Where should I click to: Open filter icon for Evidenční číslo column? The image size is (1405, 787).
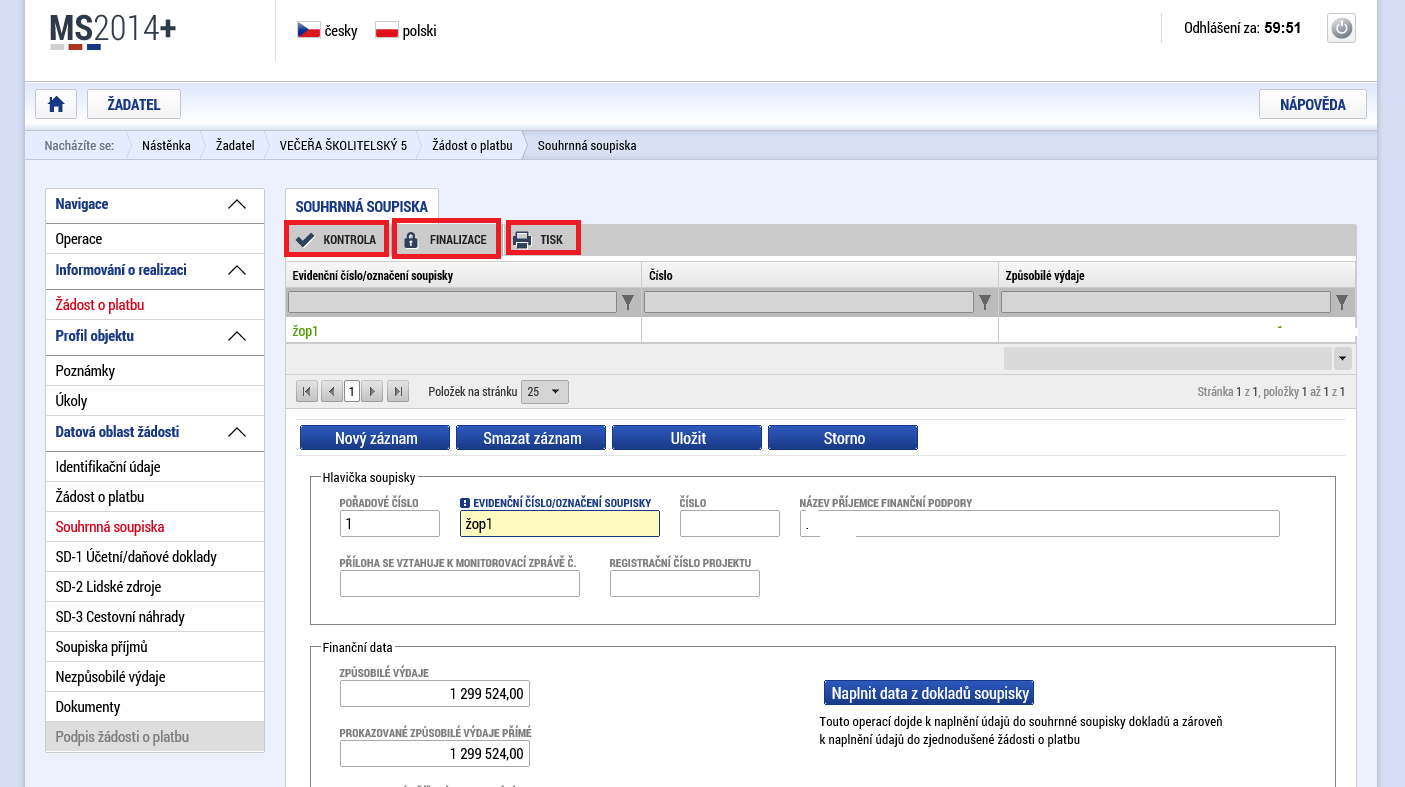[x=628, y=302]
